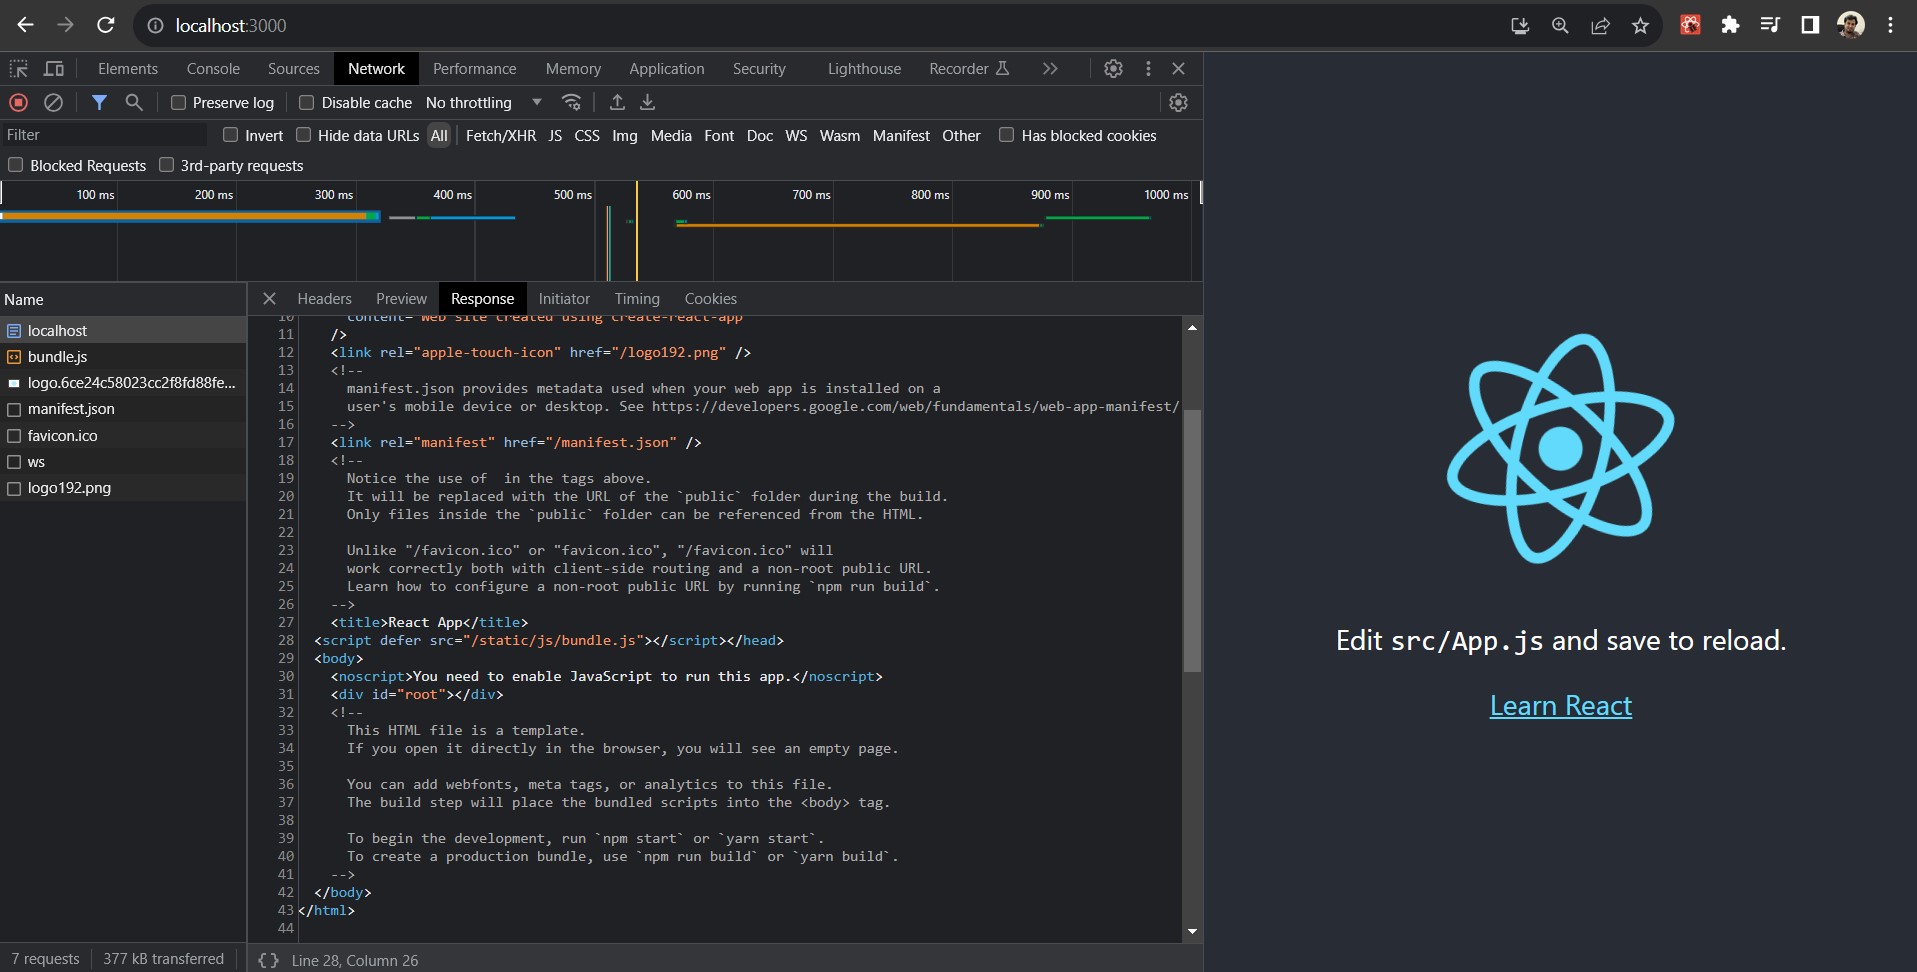1917x972 pixels.
Task: Open the Timing tab of request details
Action: pos(637,298)
